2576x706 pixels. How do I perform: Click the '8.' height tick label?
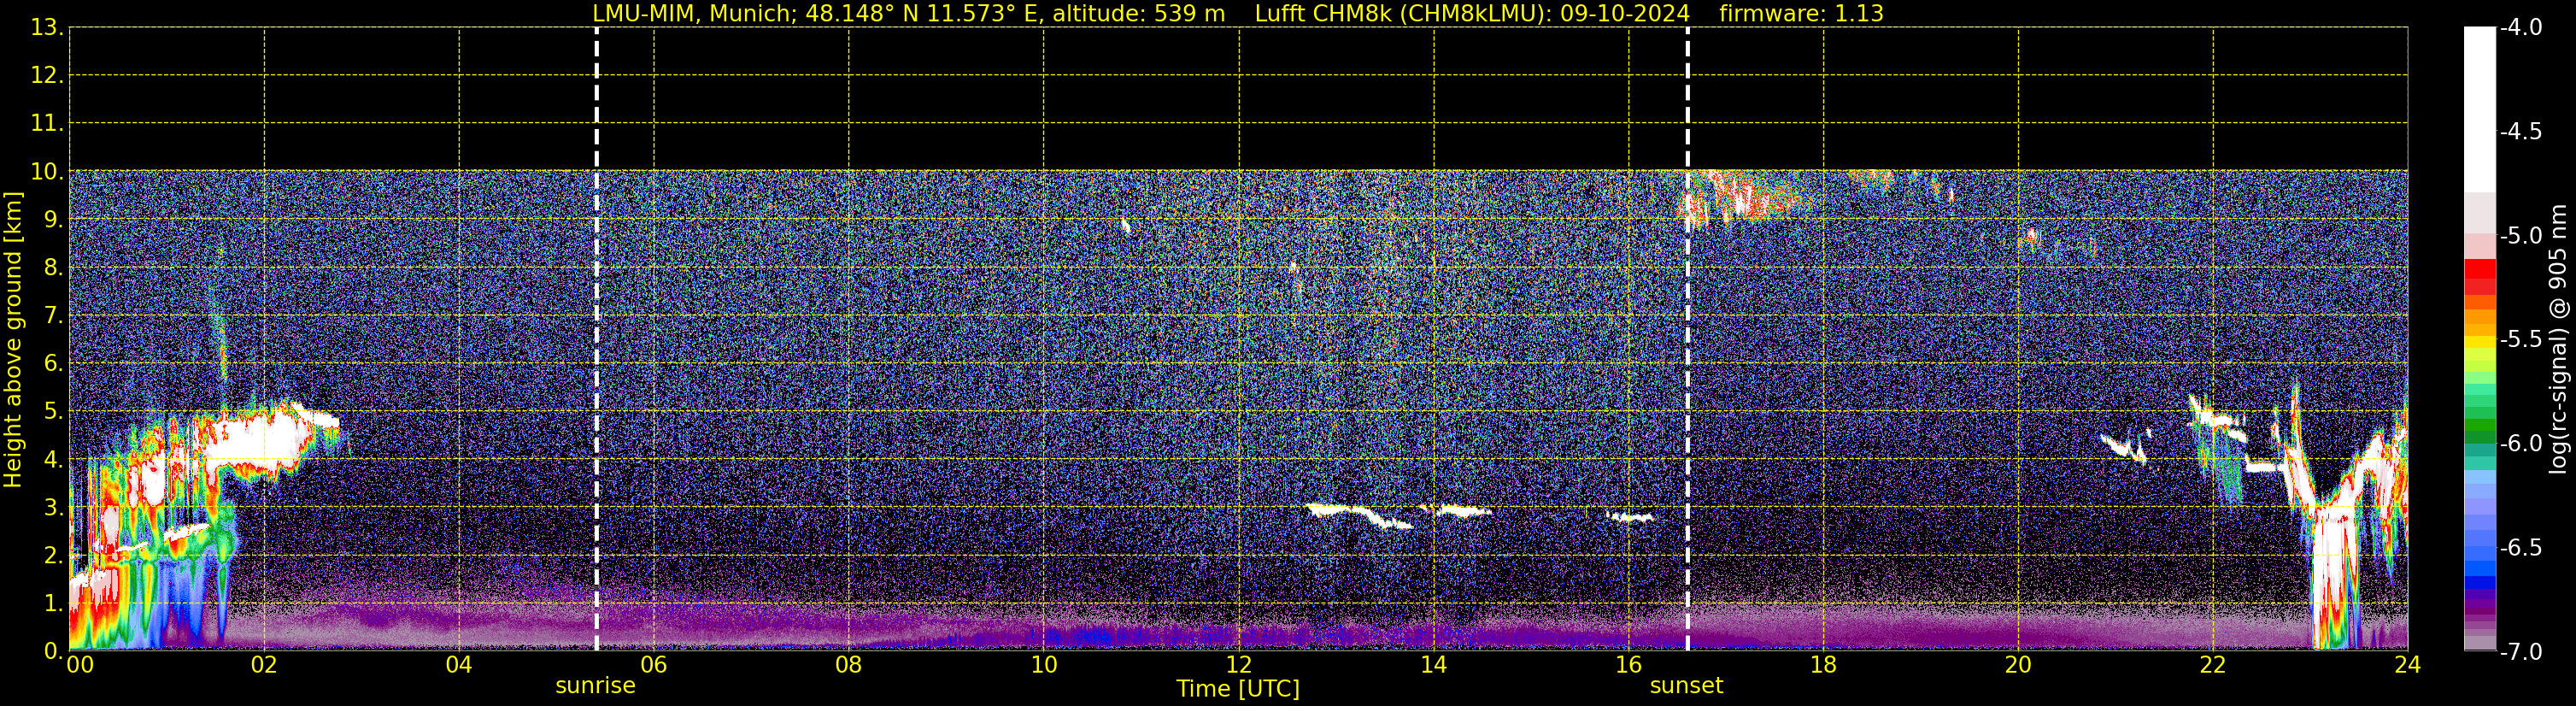pyautogui.click(x=54, y=267)
